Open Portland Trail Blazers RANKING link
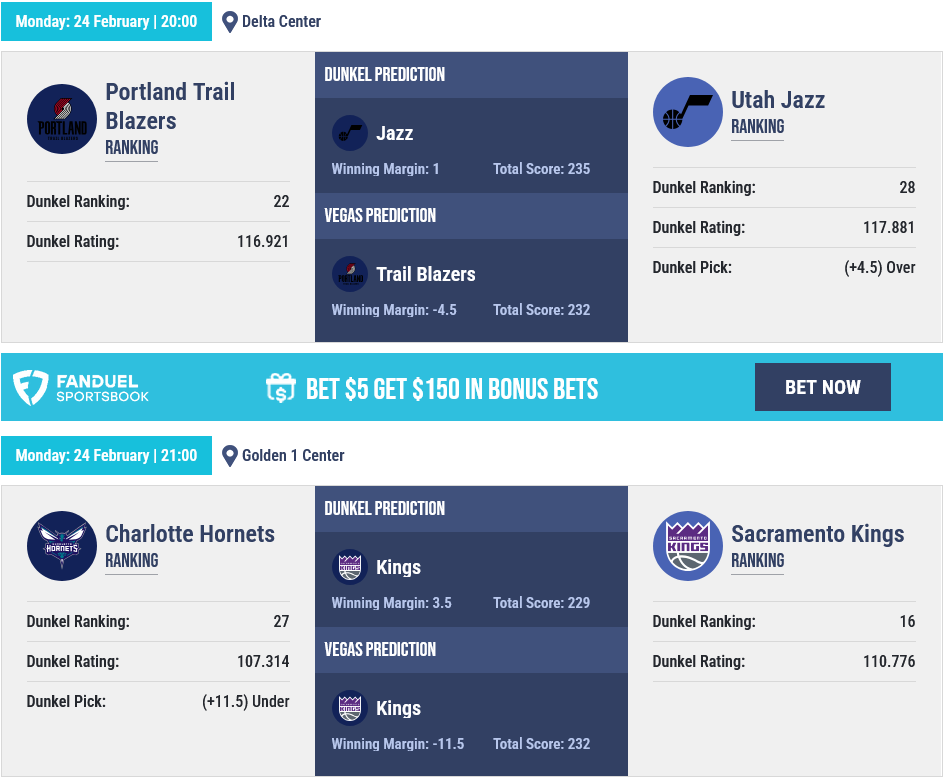Viewport: 944px width, 778px height. pos(132,148)
